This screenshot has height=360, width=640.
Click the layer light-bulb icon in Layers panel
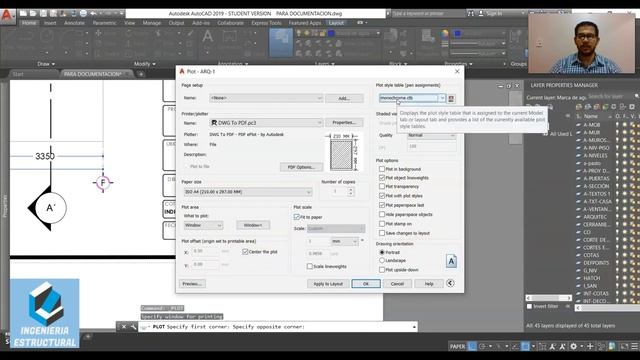[299, 33]
